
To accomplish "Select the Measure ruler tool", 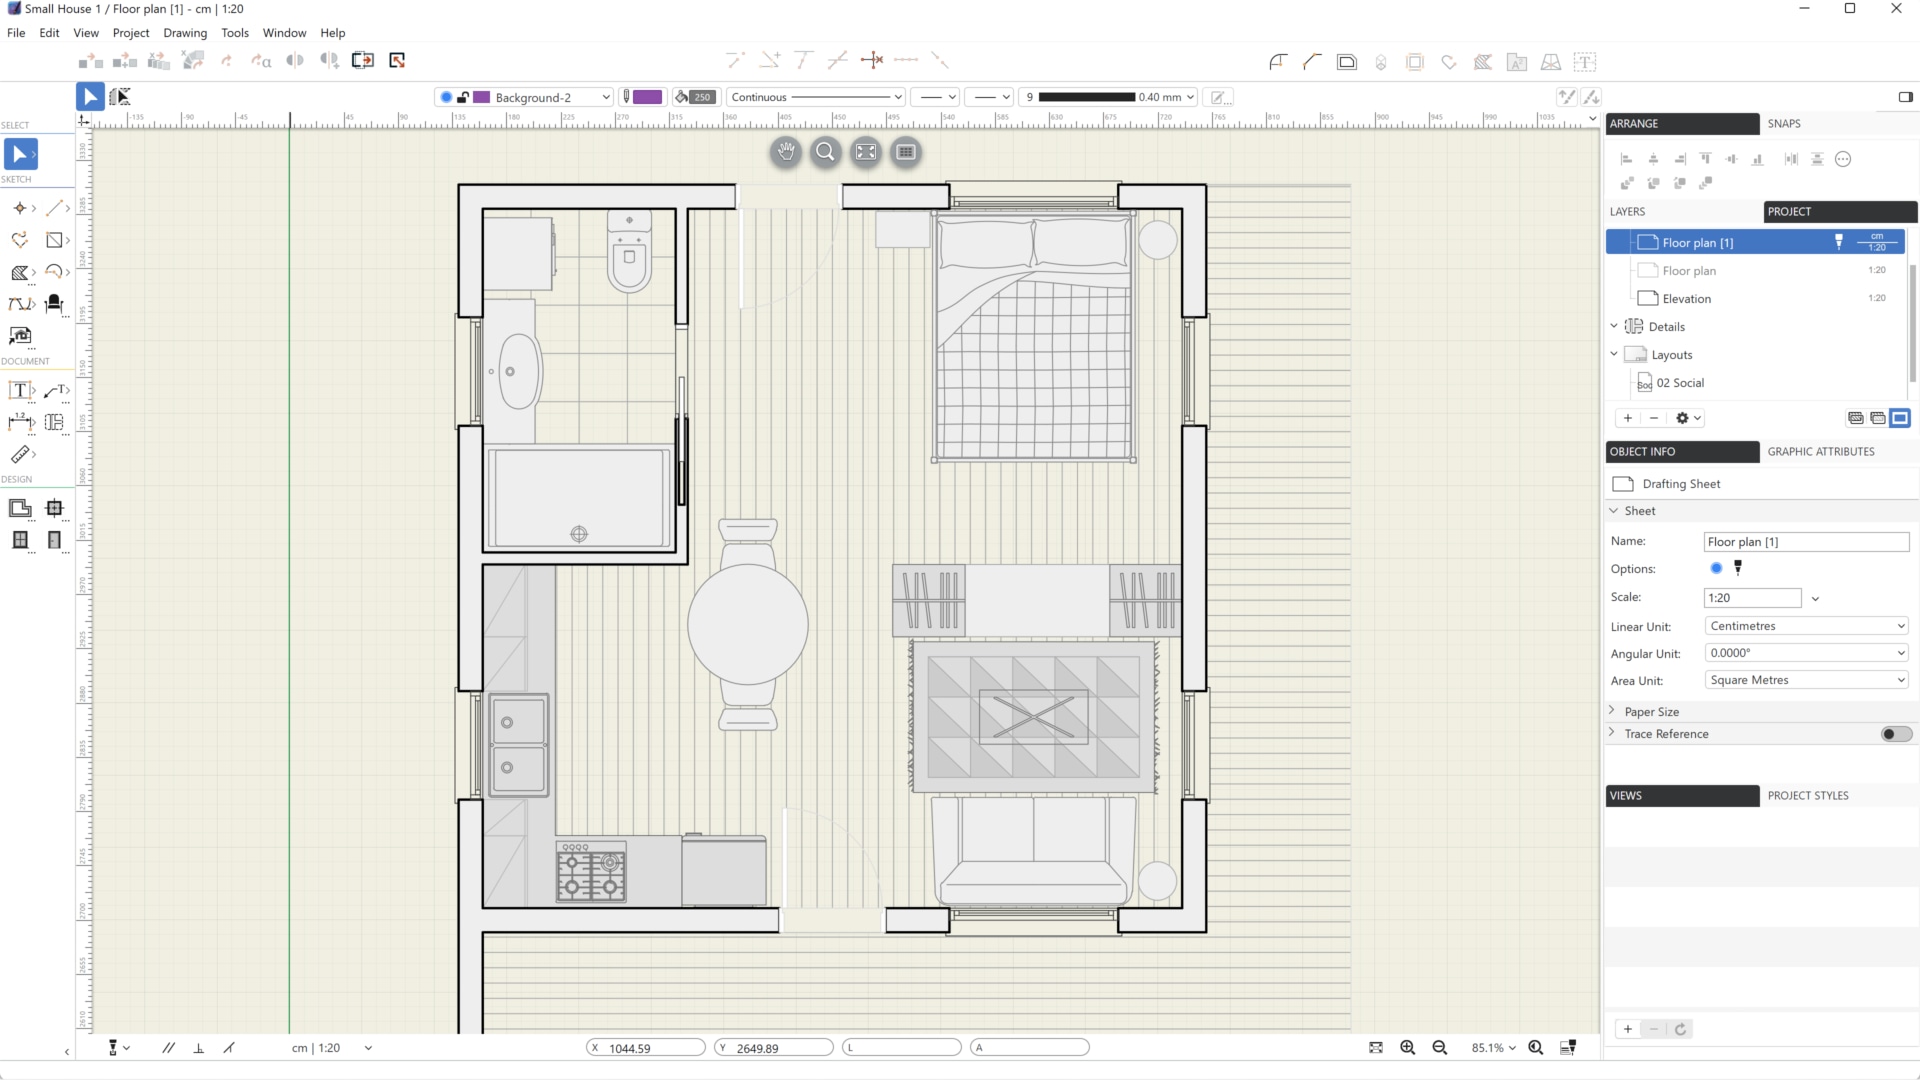I will click(x=19, y=455).
